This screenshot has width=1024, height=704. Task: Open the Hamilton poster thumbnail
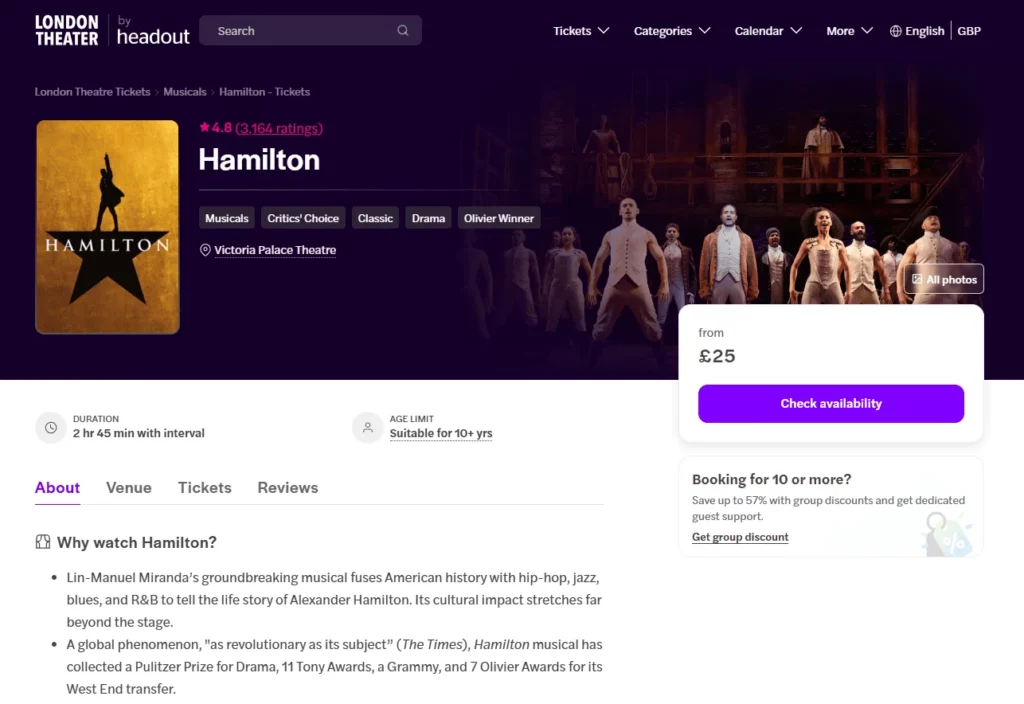click(107, 227)
